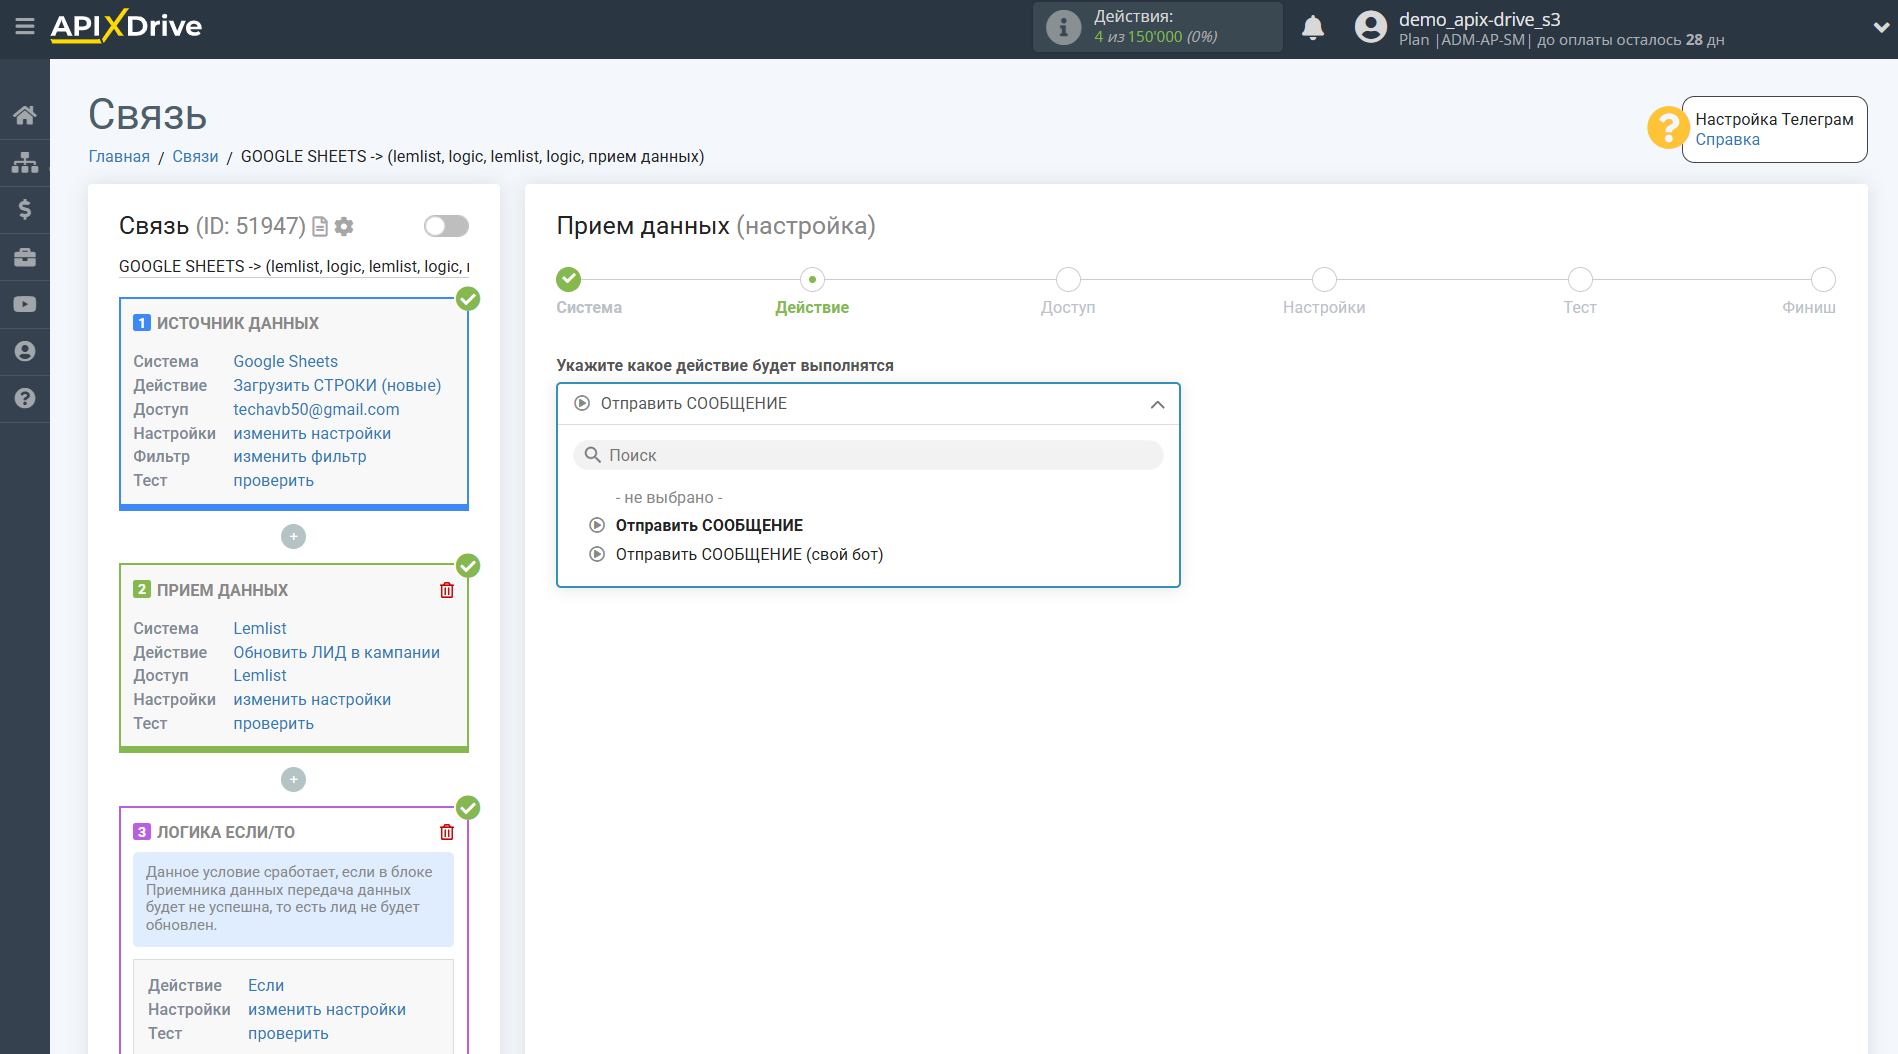Click the Настройка Телеграм help box

[x=1774, y=129]
